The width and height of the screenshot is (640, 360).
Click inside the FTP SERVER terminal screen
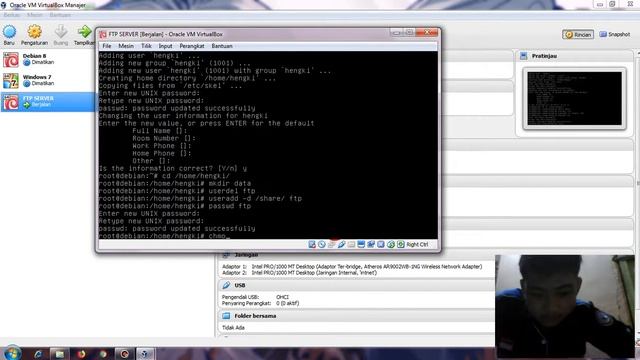268,145
